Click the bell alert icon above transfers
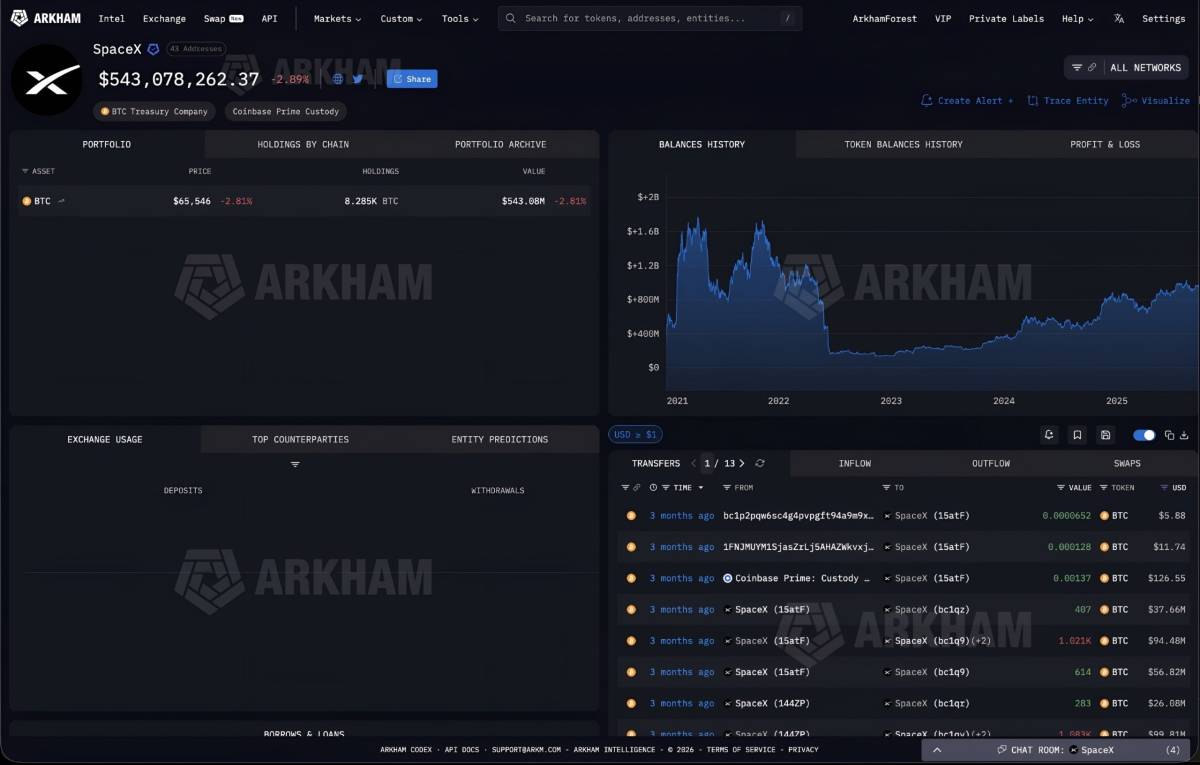This screenshot has height=765, width=1200. [x=1049, y=435]
